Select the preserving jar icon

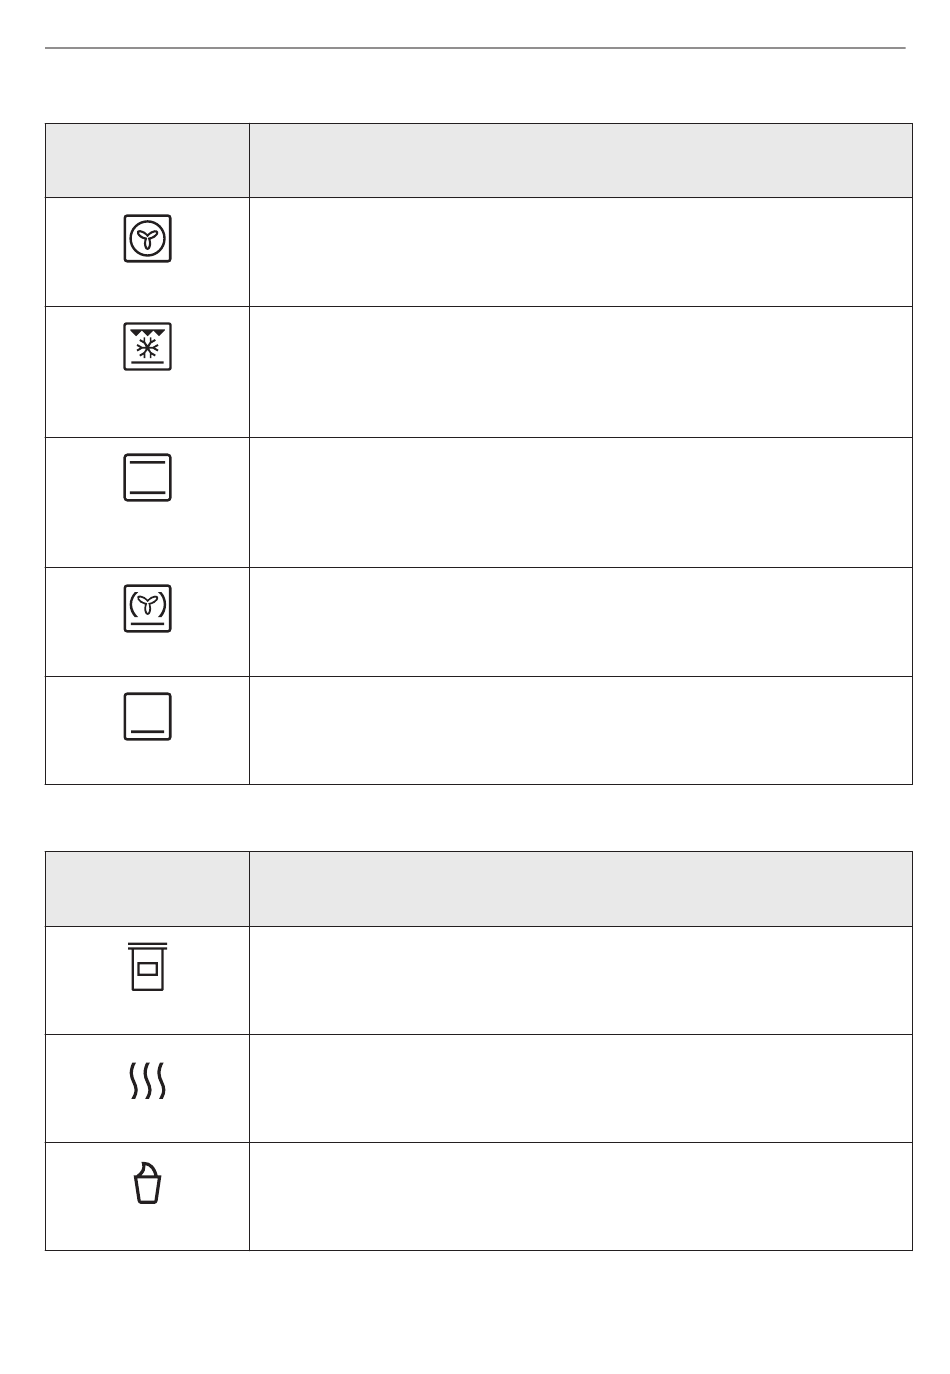pyautogui.click(x=148, y=966)
